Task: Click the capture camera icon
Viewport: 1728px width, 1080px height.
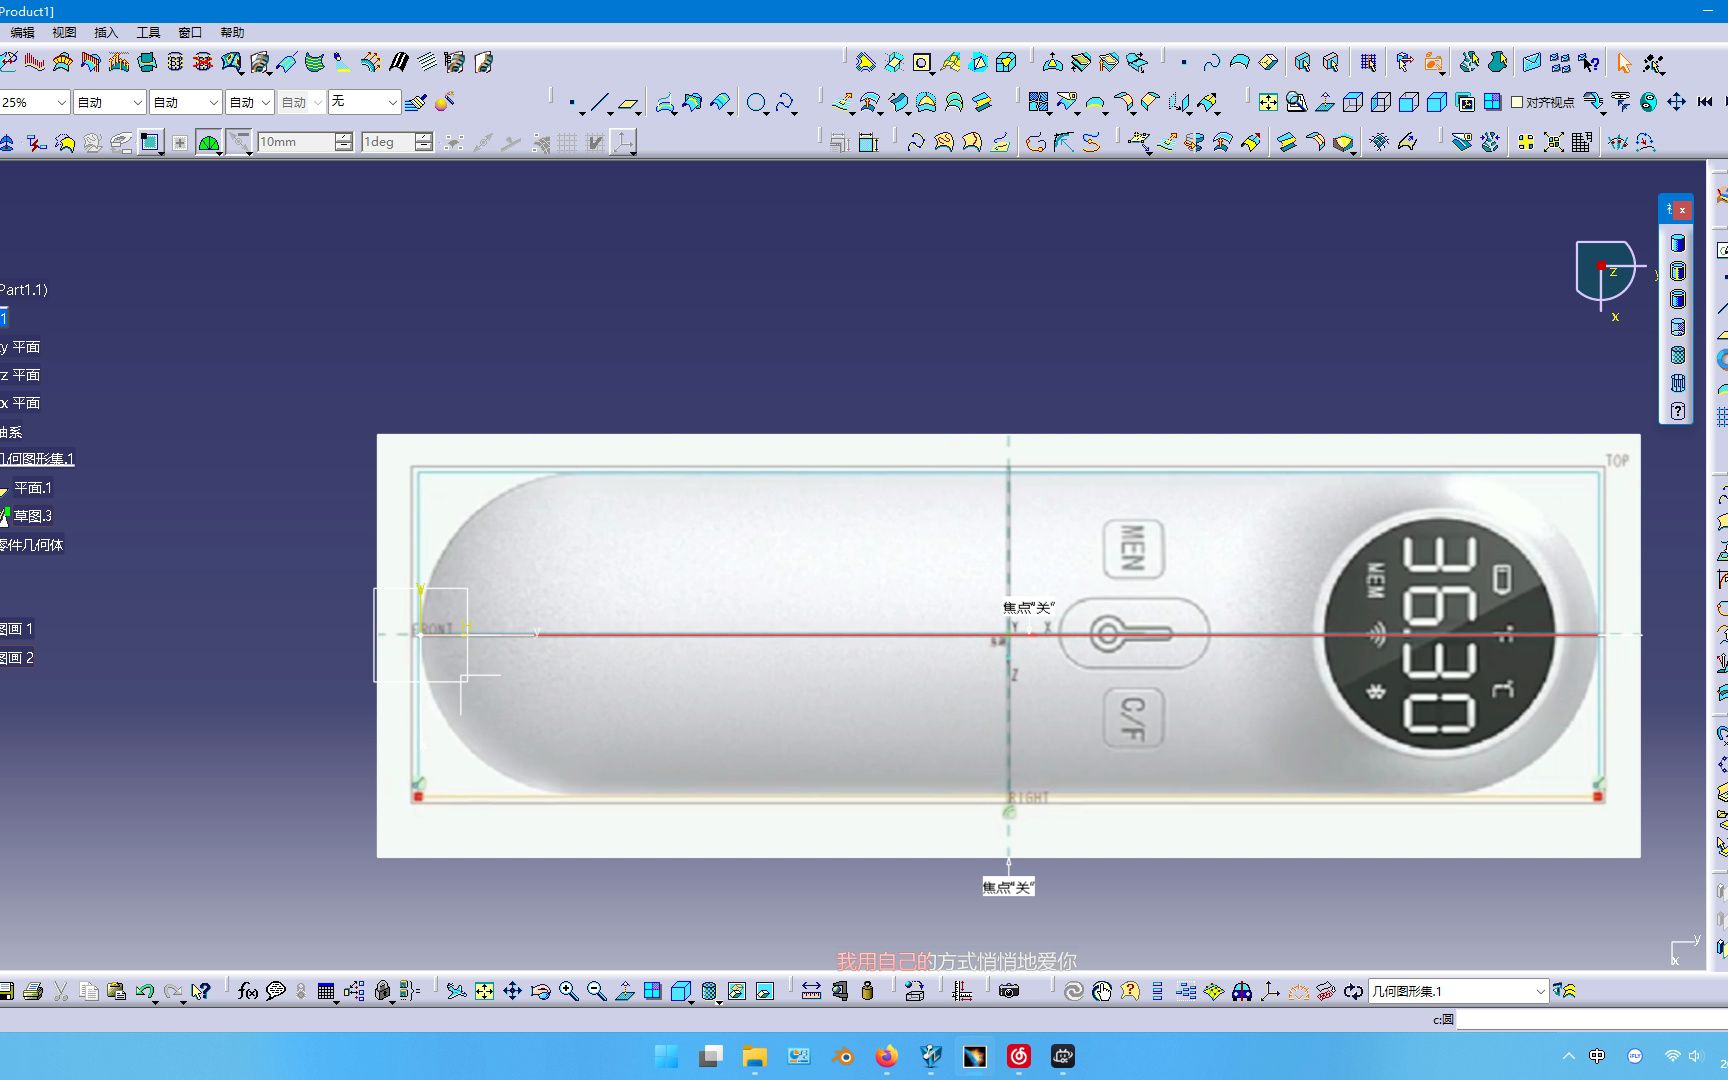Action: coord(1009,991)
